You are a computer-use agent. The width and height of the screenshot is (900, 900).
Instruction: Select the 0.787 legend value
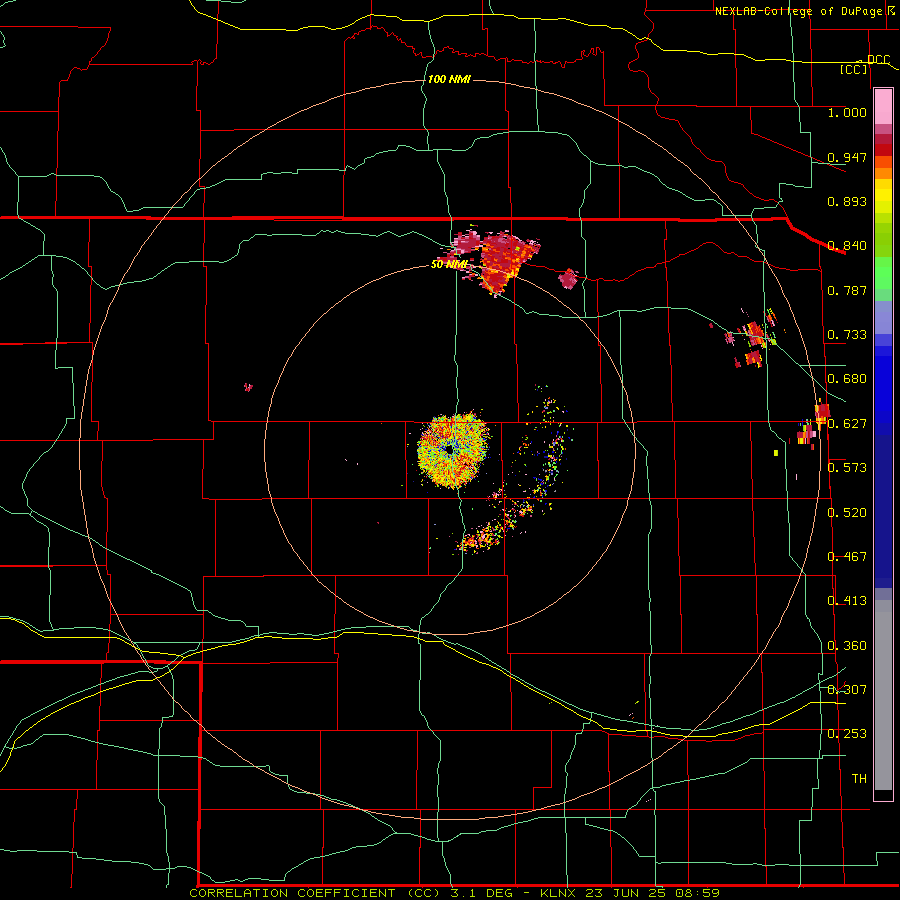tap(847, 290)
